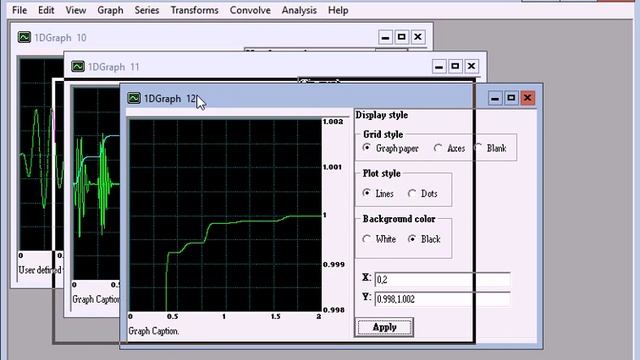Open the Analysis menu
This screenshot has width=640, height=360.
tap(299, 10)
